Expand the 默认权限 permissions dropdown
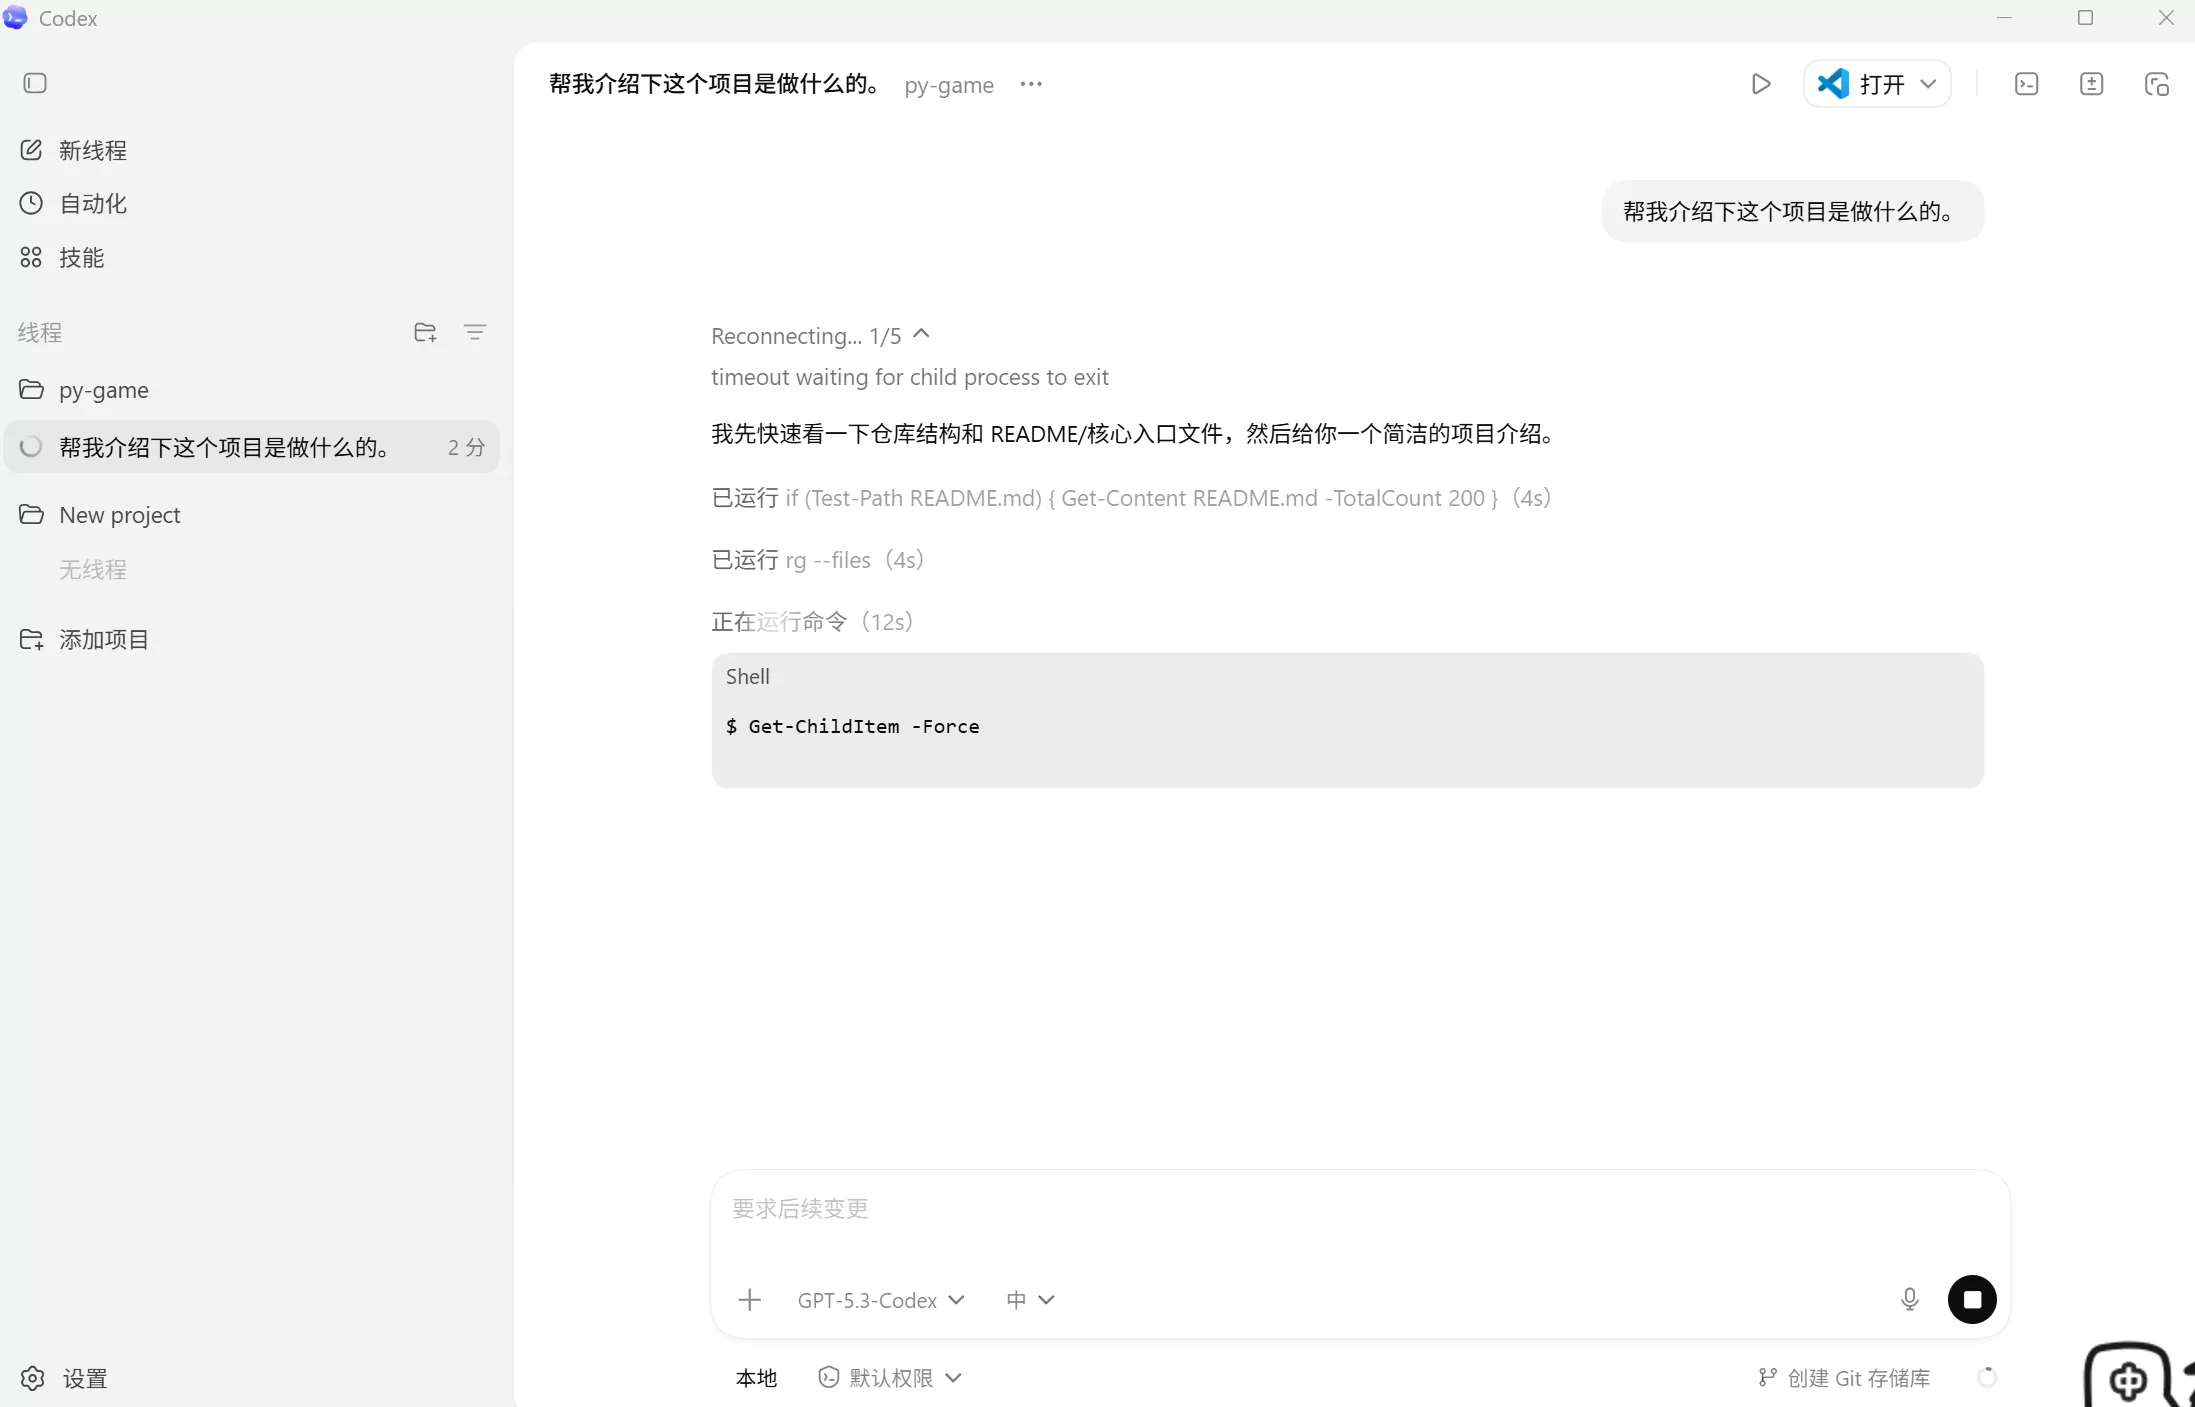Image resolution: width=2195 pixels, height=1407 pixels. pos(890,1378)
